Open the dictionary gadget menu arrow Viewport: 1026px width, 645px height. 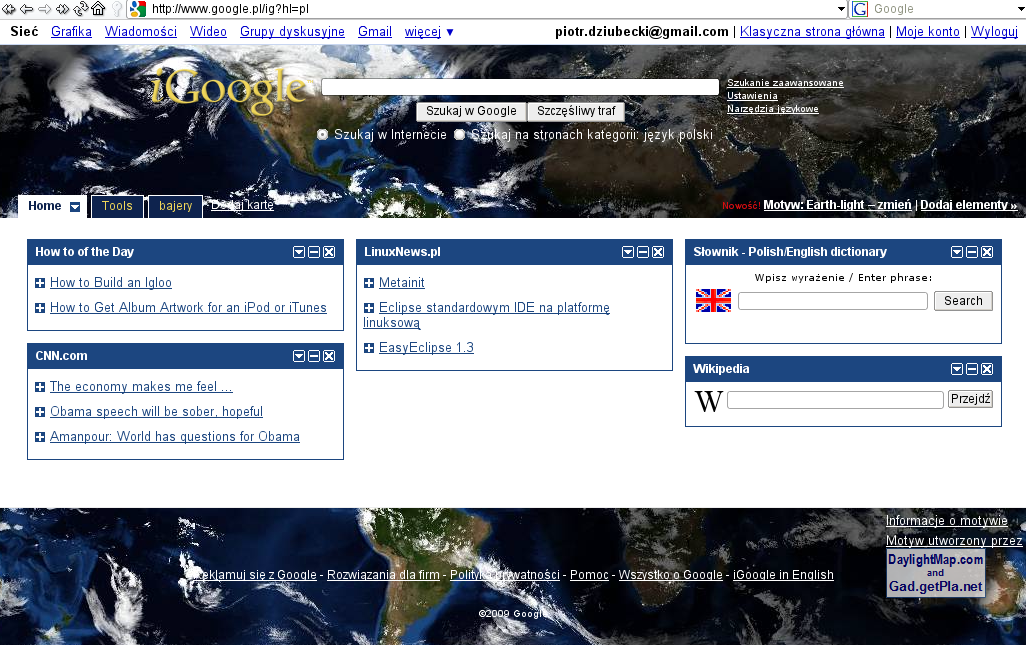tap(957, 252)
